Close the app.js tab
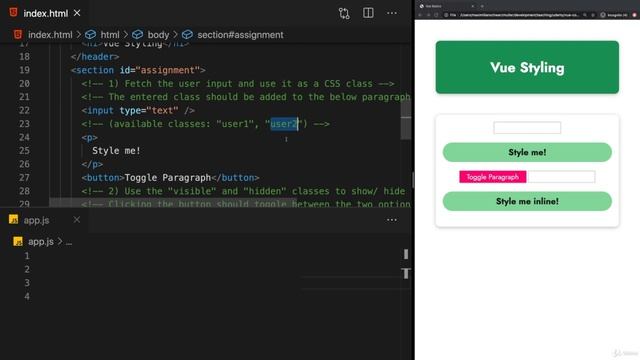This screenshot has width=640, height=360. [x=77, y=220]
